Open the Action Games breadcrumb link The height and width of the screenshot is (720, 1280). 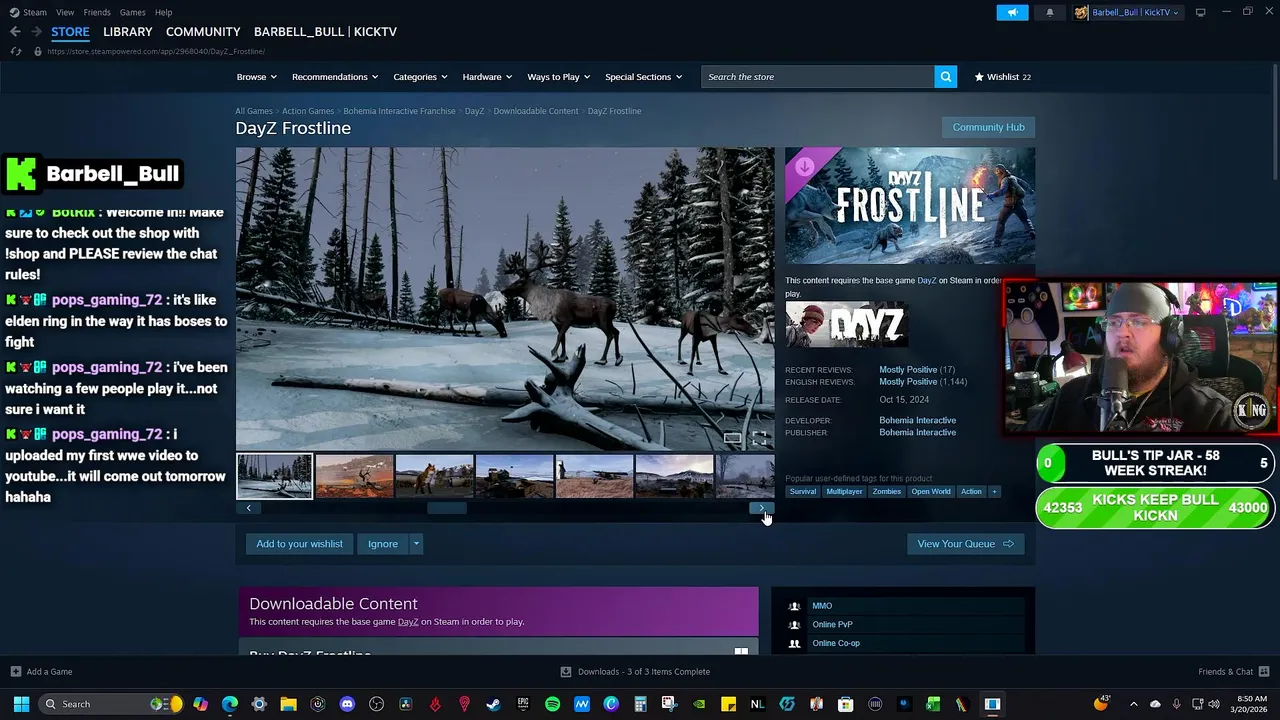pyautogui.click(x=308, y=111)
